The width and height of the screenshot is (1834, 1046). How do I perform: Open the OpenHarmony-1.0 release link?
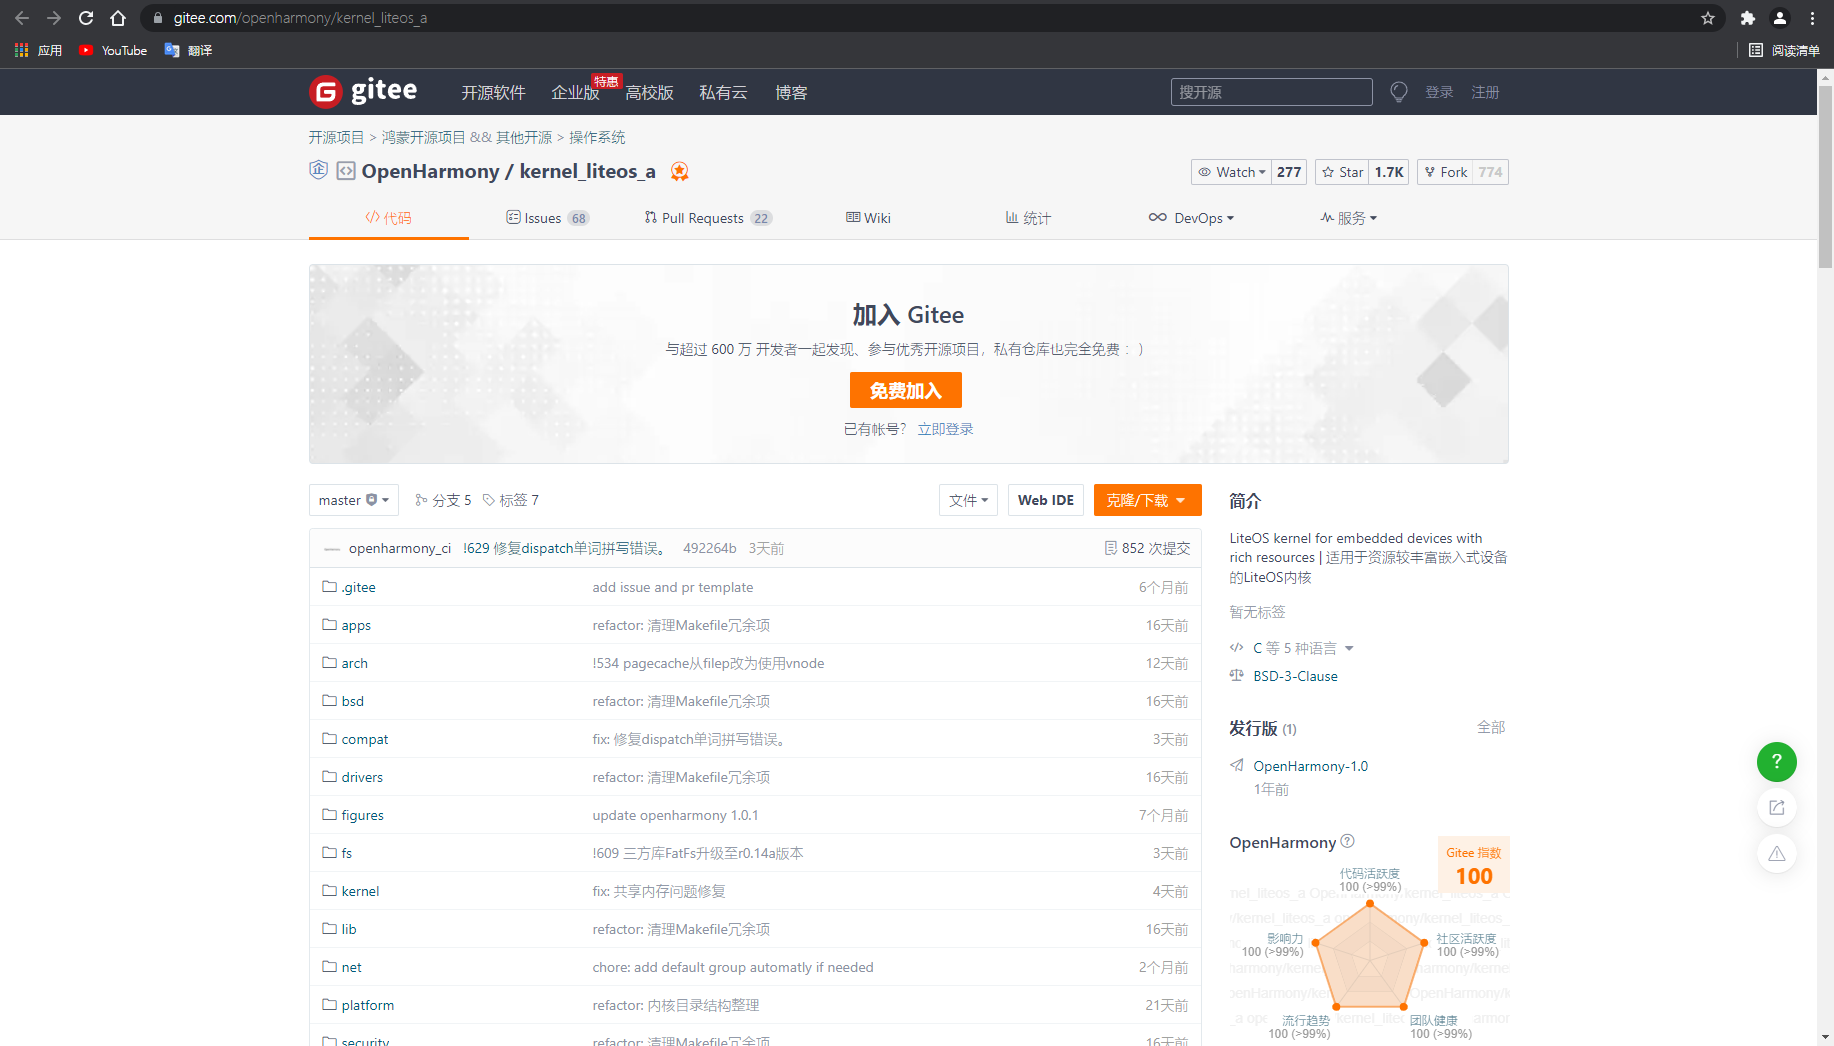point(1310,766)
